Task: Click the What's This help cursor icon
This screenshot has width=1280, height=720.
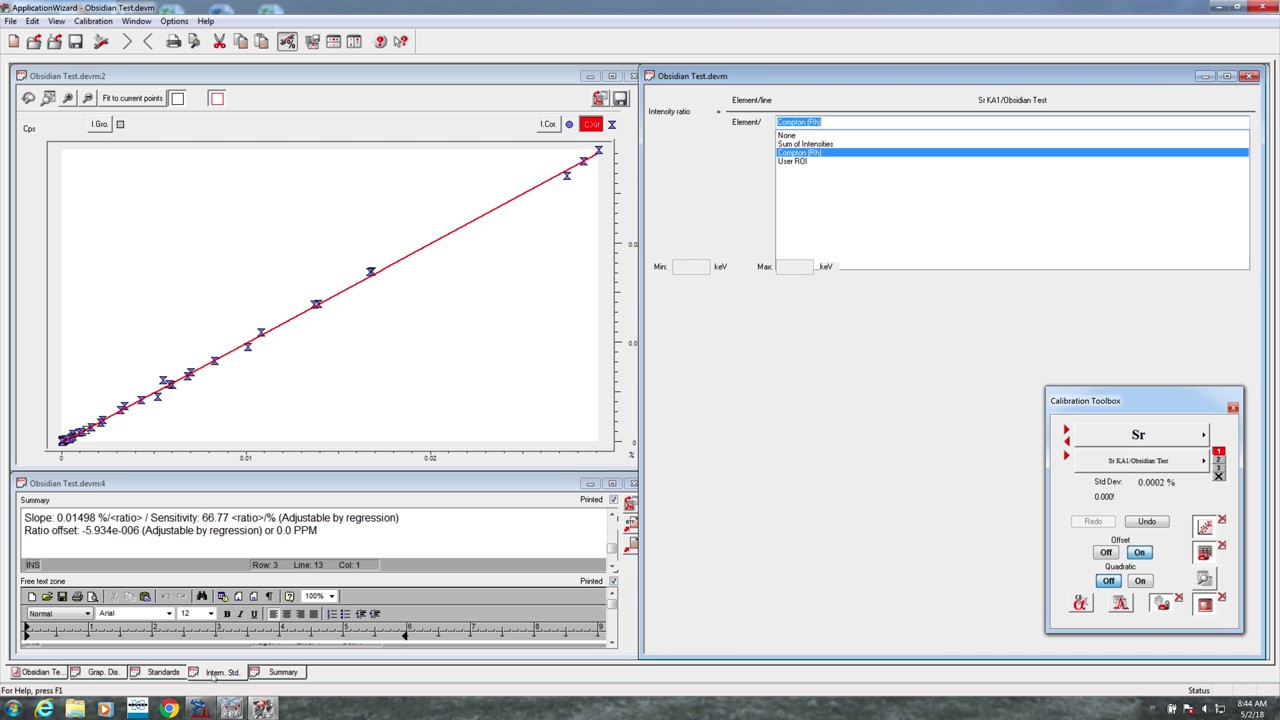Action: [x=401, y=41]
